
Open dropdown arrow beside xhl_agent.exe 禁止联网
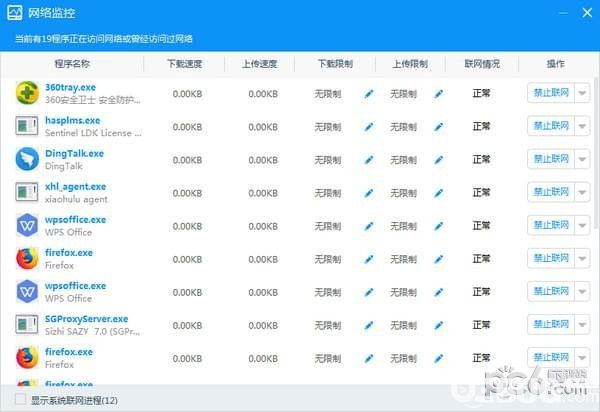tap(582, 192)
